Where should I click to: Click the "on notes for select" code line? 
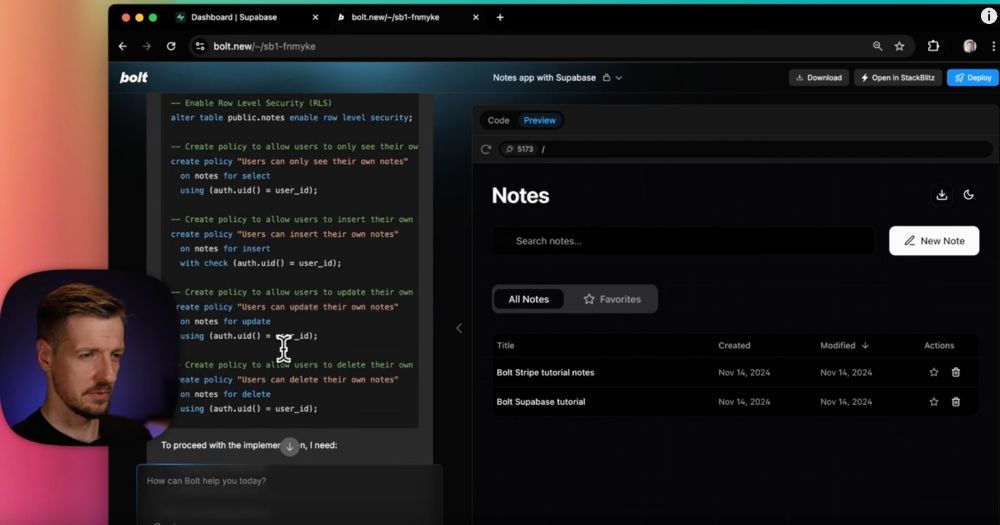[x=225, y=176]
